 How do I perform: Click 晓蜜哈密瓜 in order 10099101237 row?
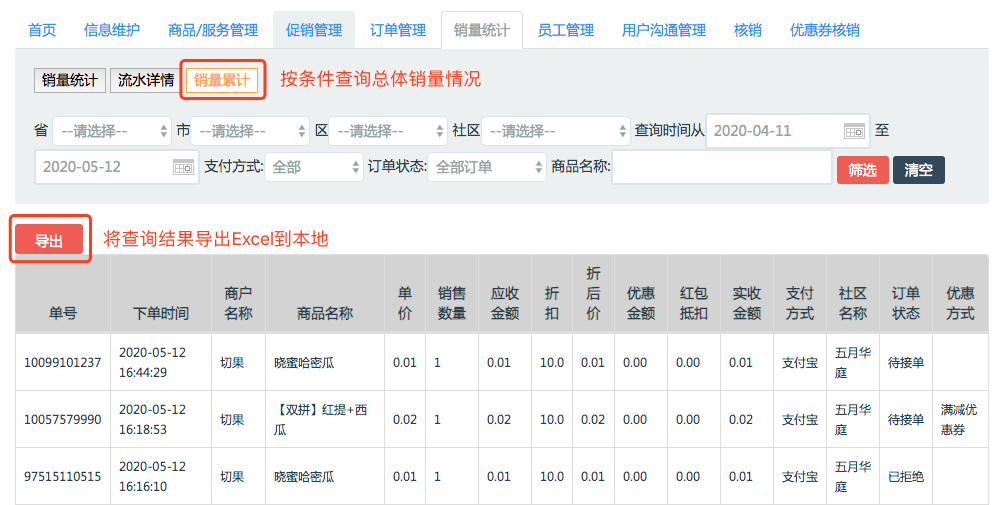coord(304,362)
